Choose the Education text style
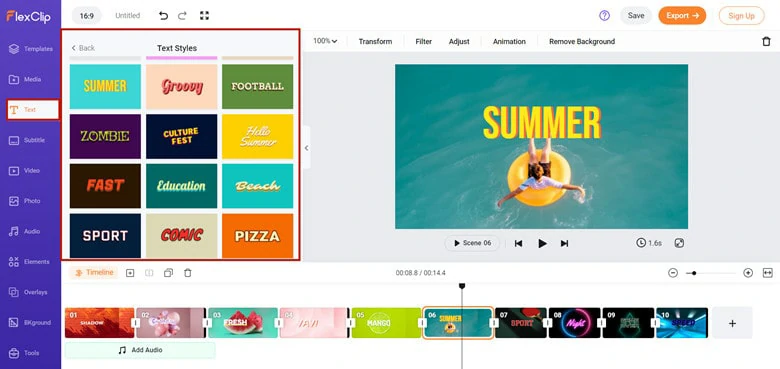780x369 pixels. point(182,186)
